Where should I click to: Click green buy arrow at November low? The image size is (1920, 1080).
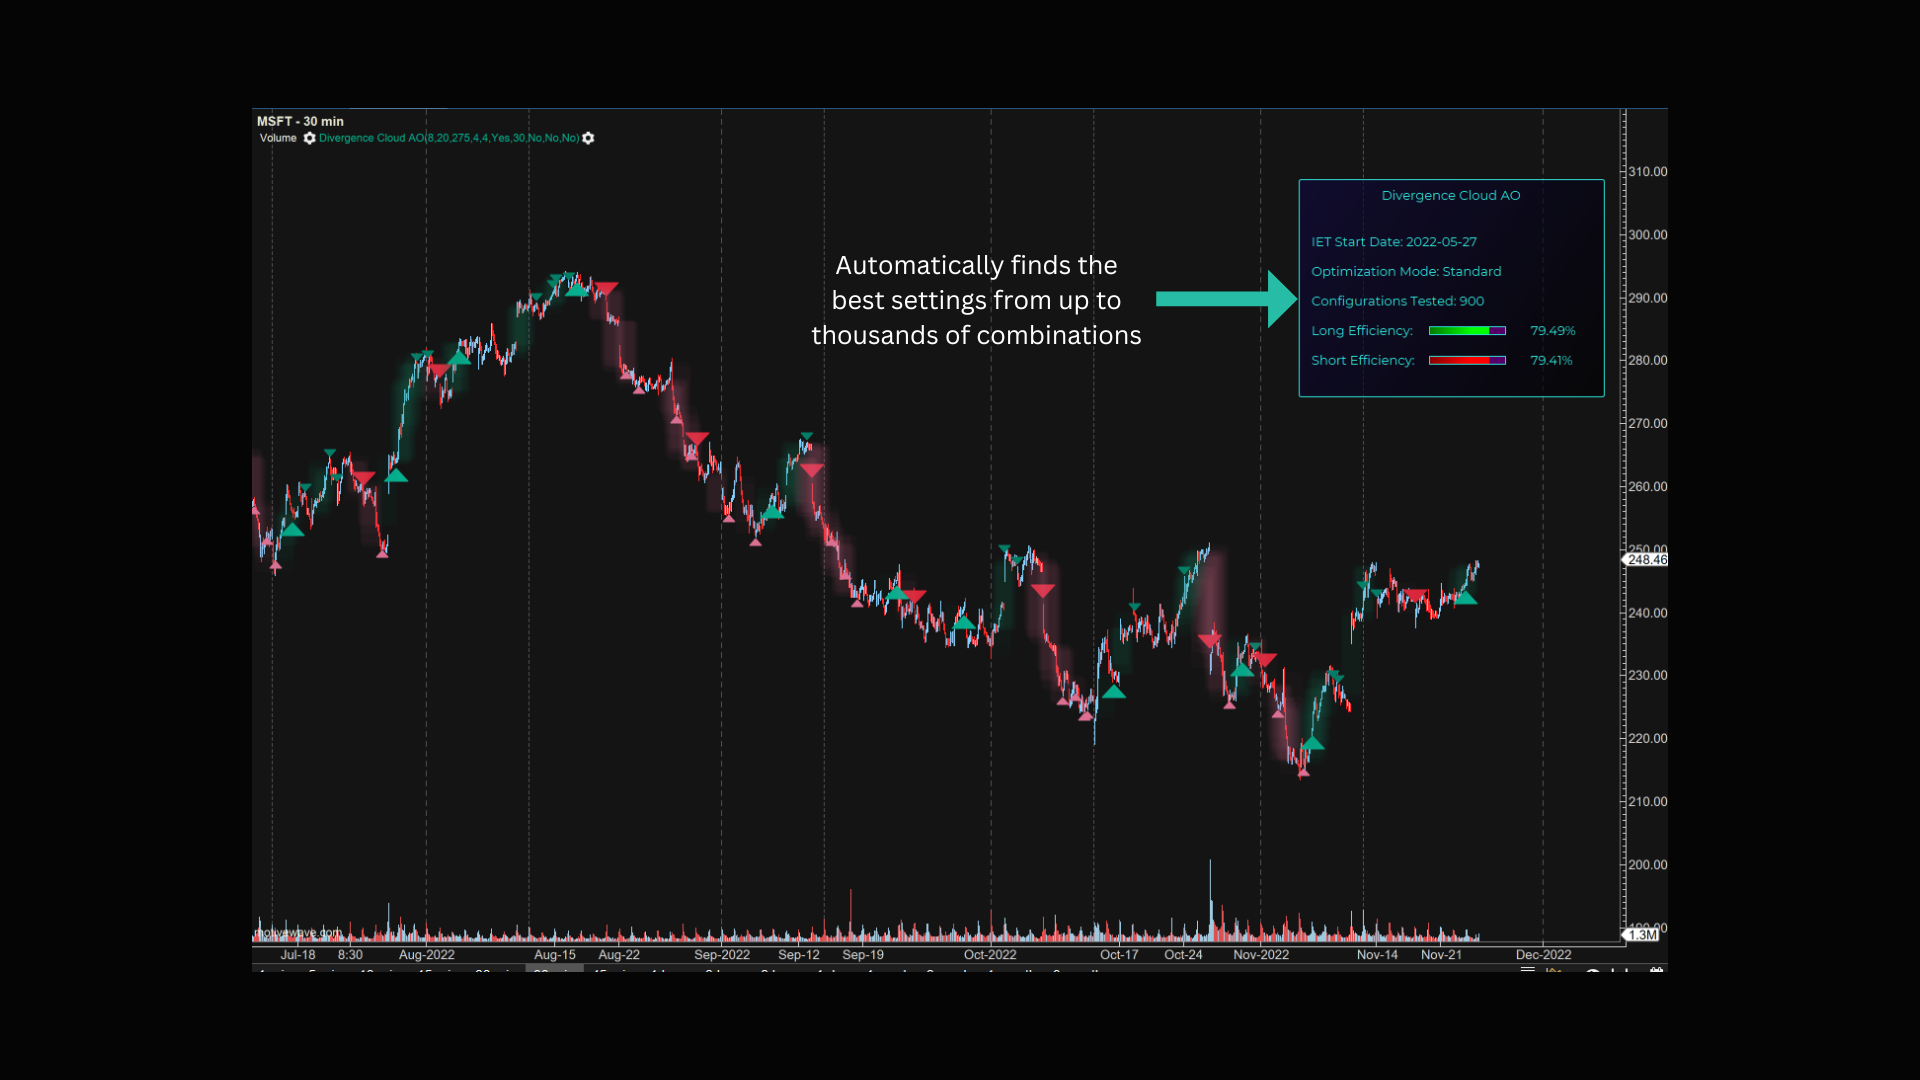click(x=1313, y=743)
